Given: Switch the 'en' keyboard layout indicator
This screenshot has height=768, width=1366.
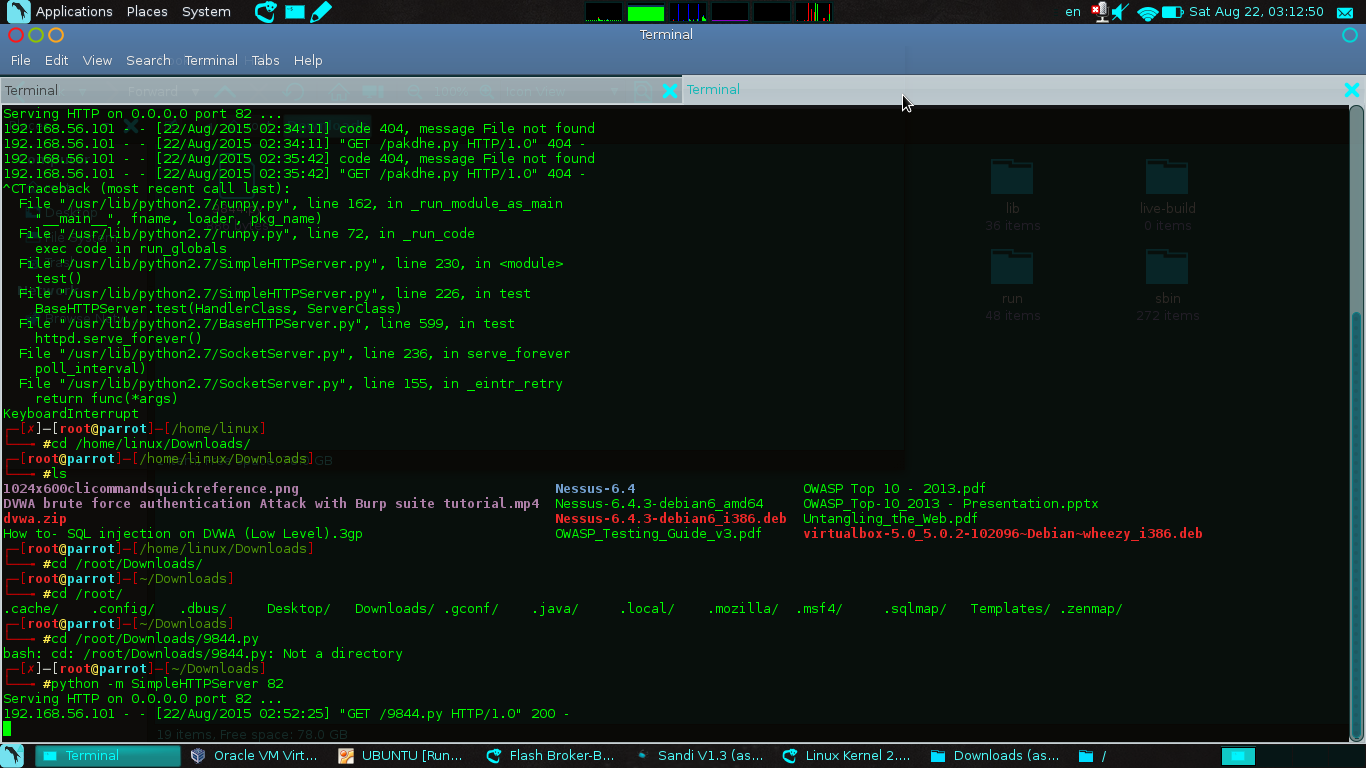Looking at the screenshot, I should (1072, 12).
